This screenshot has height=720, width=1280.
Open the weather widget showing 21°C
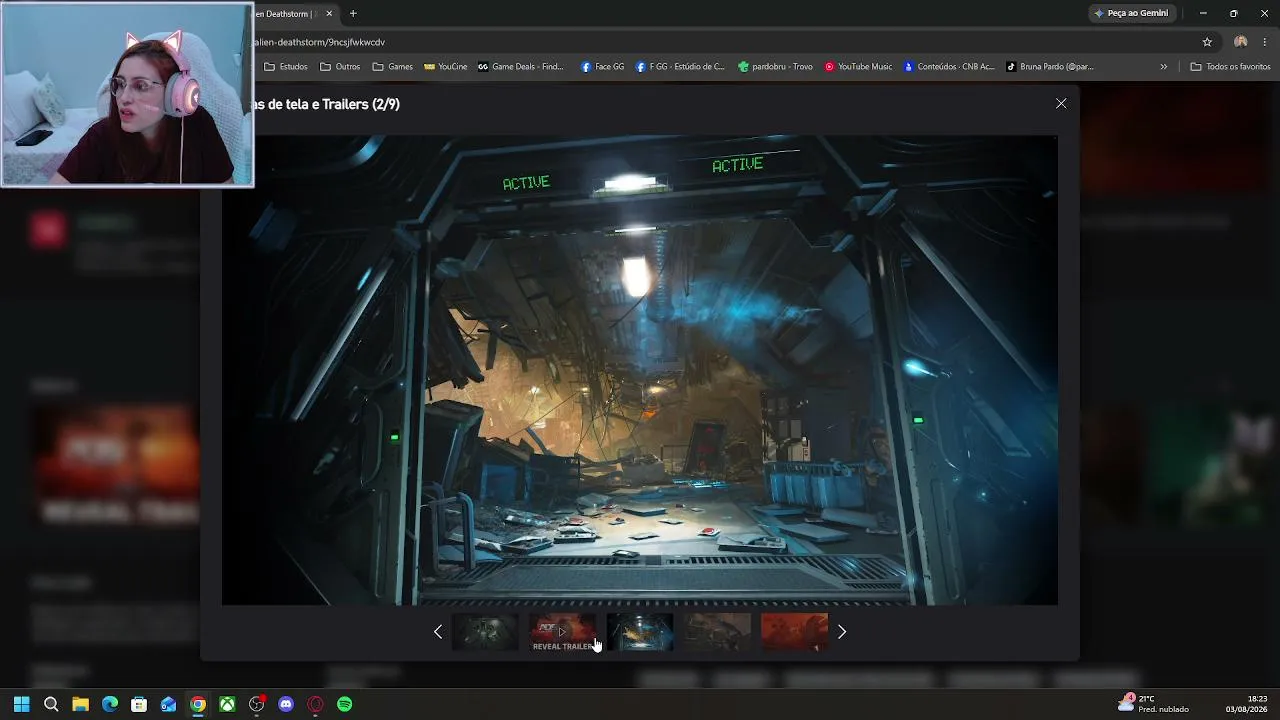tap(1155, 704)
